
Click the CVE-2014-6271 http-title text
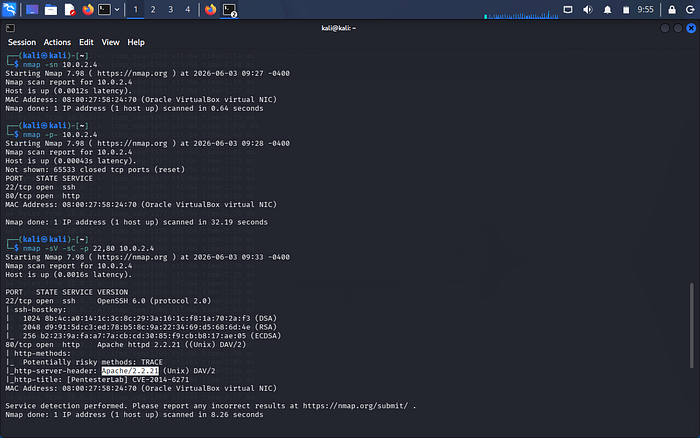click(161, 380)
